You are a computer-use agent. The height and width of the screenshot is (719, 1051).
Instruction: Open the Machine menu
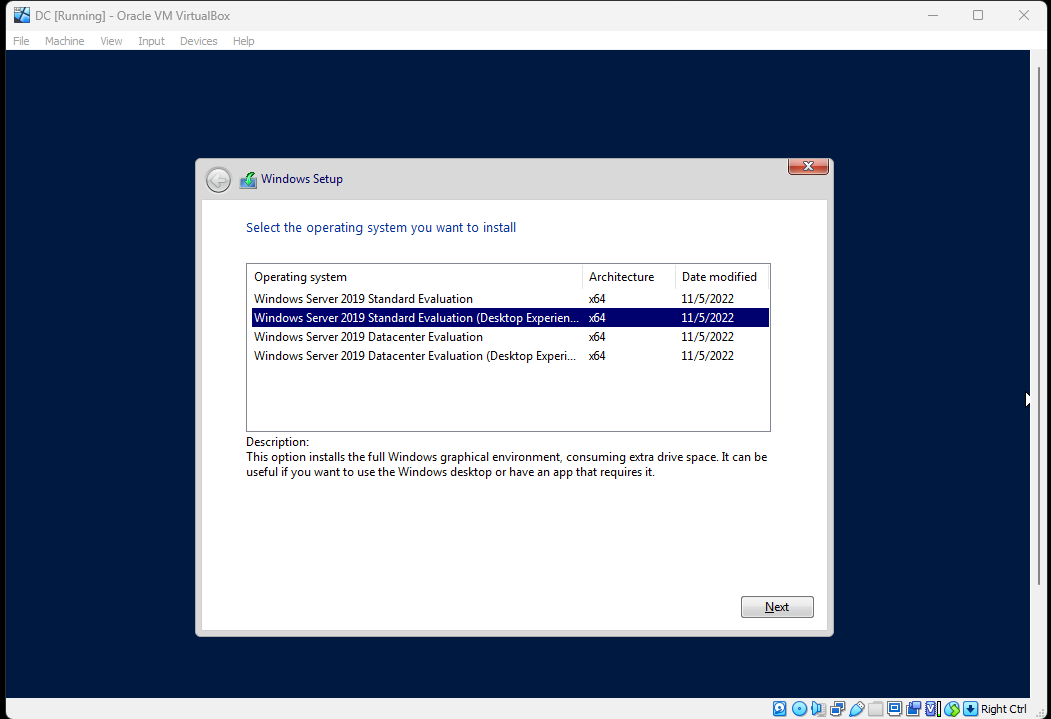coord(64,41)
